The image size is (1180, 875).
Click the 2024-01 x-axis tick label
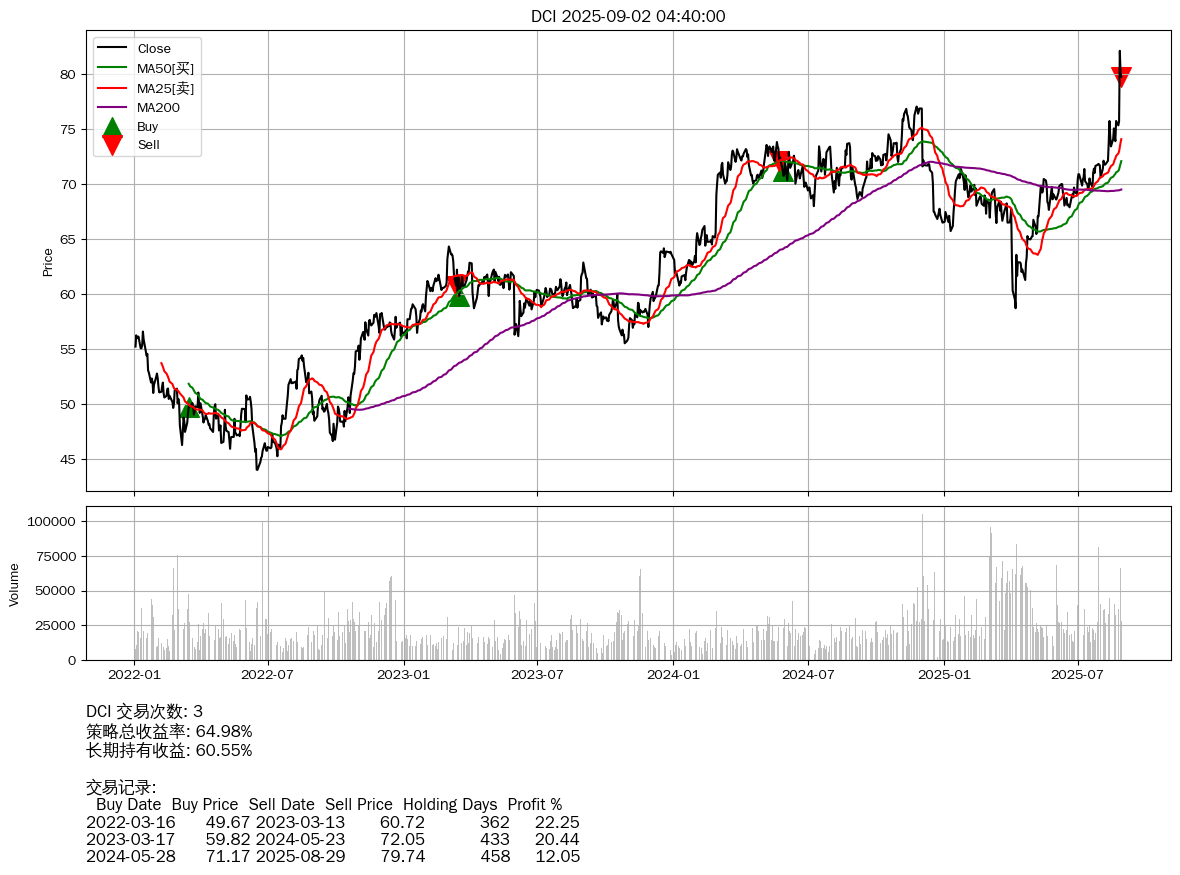point(673,676)
